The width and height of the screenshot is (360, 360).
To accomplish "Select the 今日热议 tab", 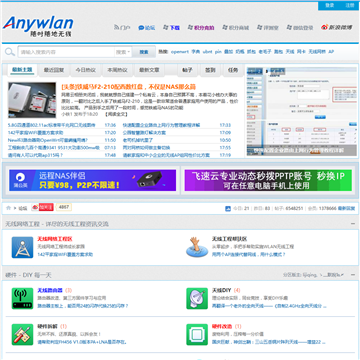I will point(85,70).
